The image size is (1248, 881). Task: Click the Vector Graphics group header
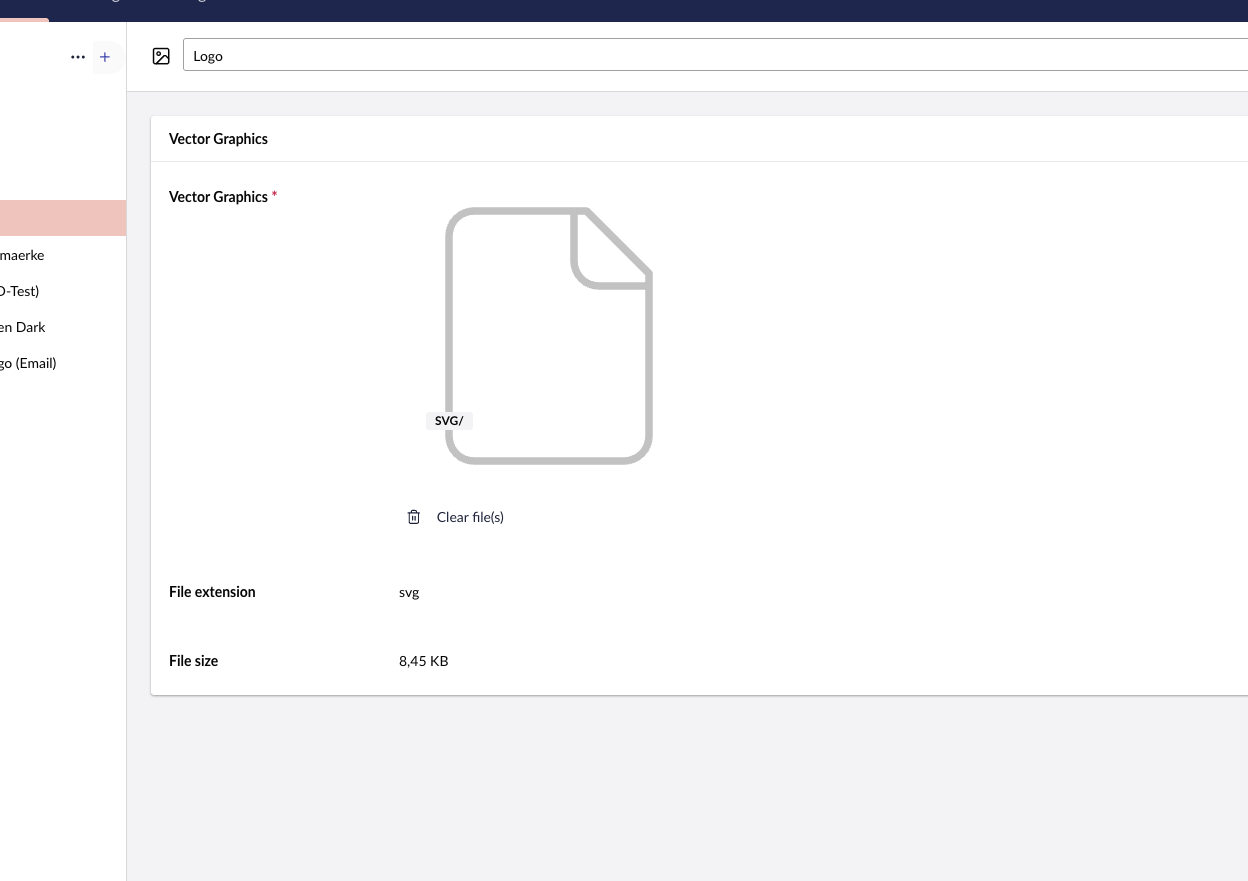coord(218,139)
